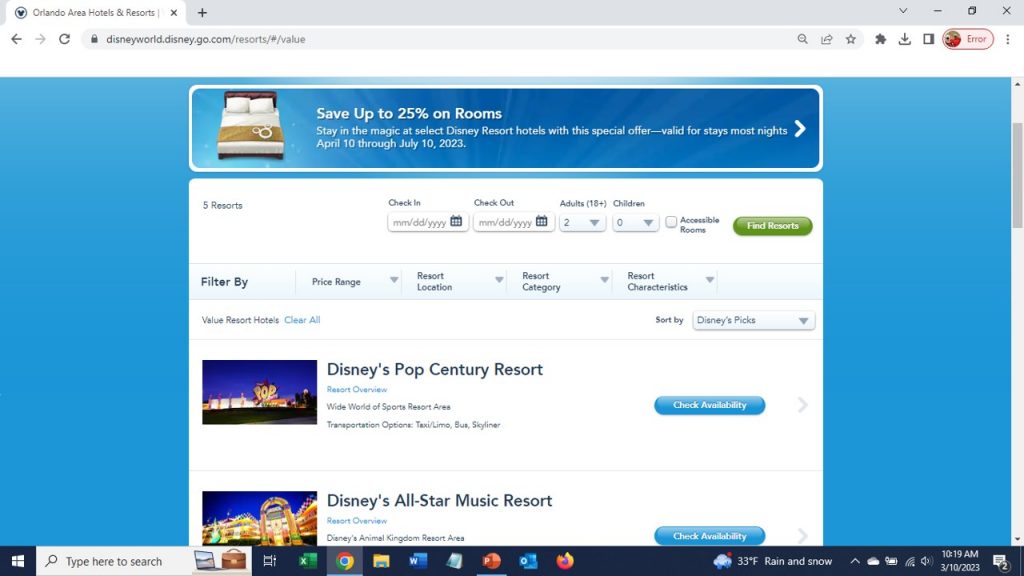Click Pop Century Resort thumbnail image
The width and height of the screenshot is (1024, 576).
(x=259, y=392)
